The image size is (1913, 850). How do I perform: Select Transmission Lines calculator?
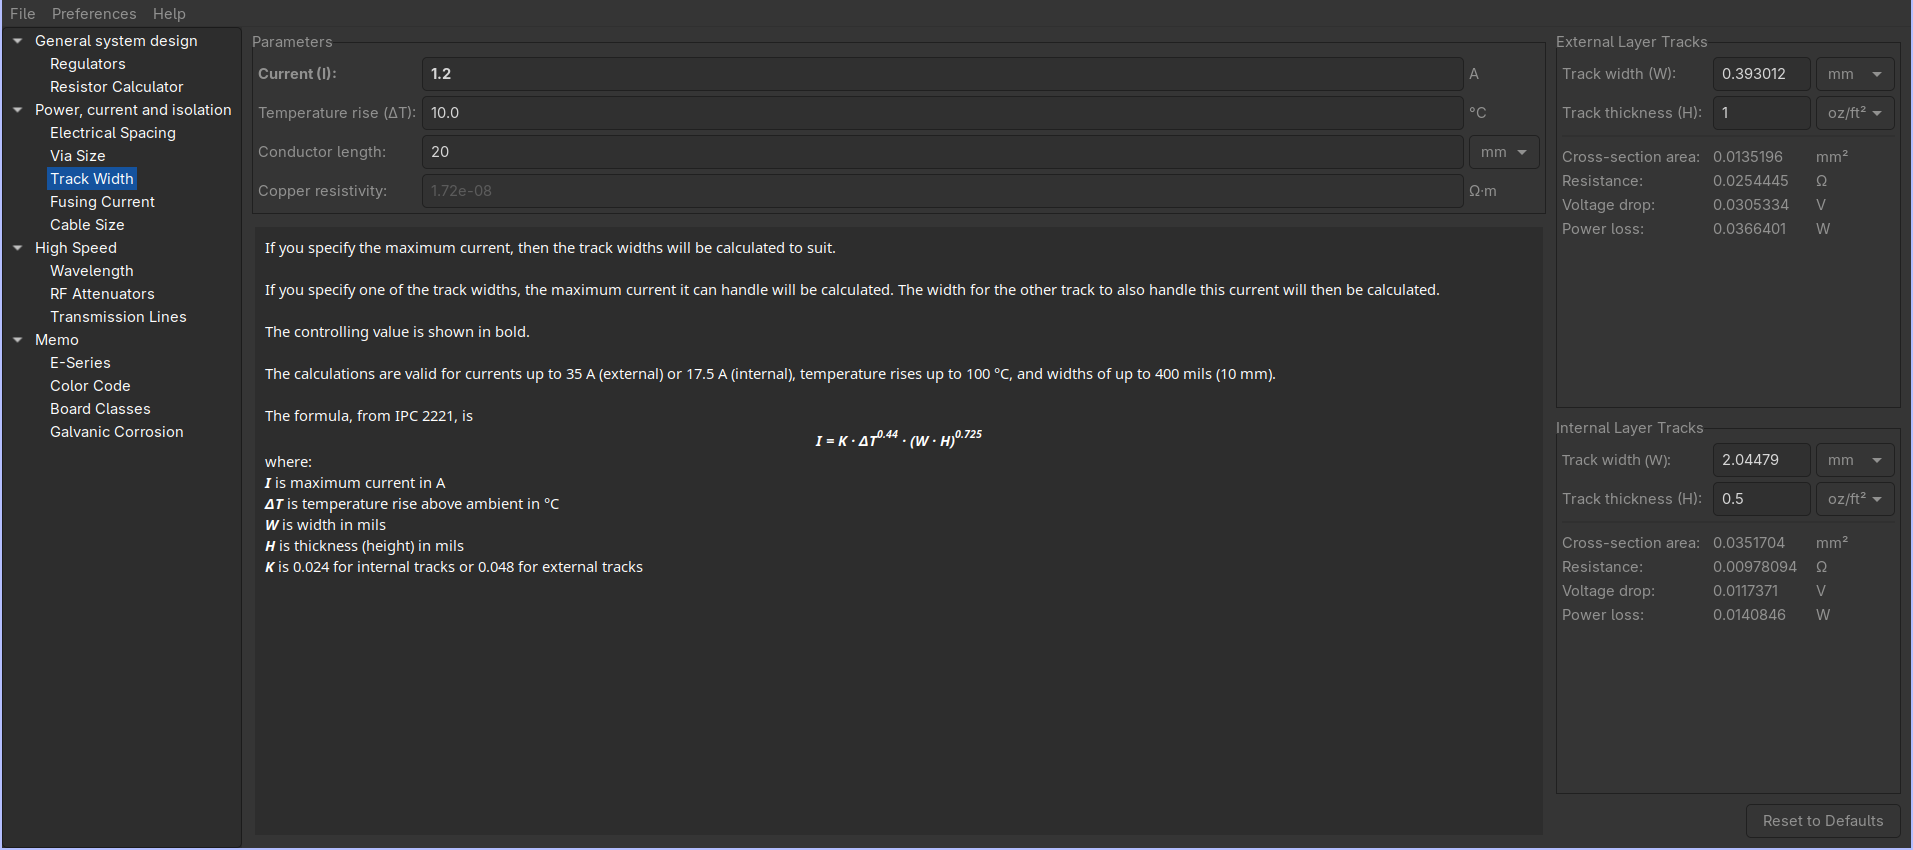click(x=118, y=317)
